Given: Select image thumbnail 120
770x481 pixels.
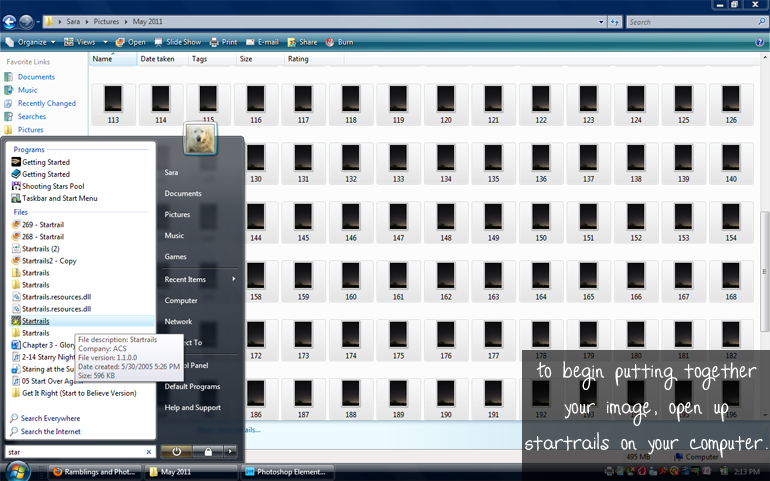Looking at the screenshot, I should (446, 104).
